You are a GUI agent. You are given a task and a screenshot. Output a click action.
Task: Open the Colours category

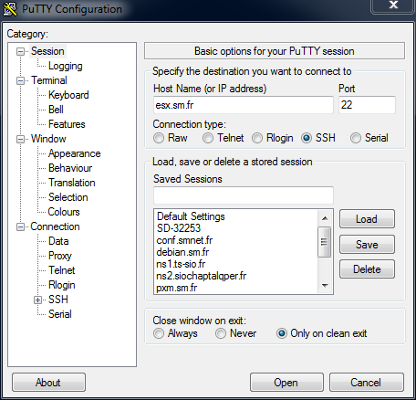pos(64,212)
